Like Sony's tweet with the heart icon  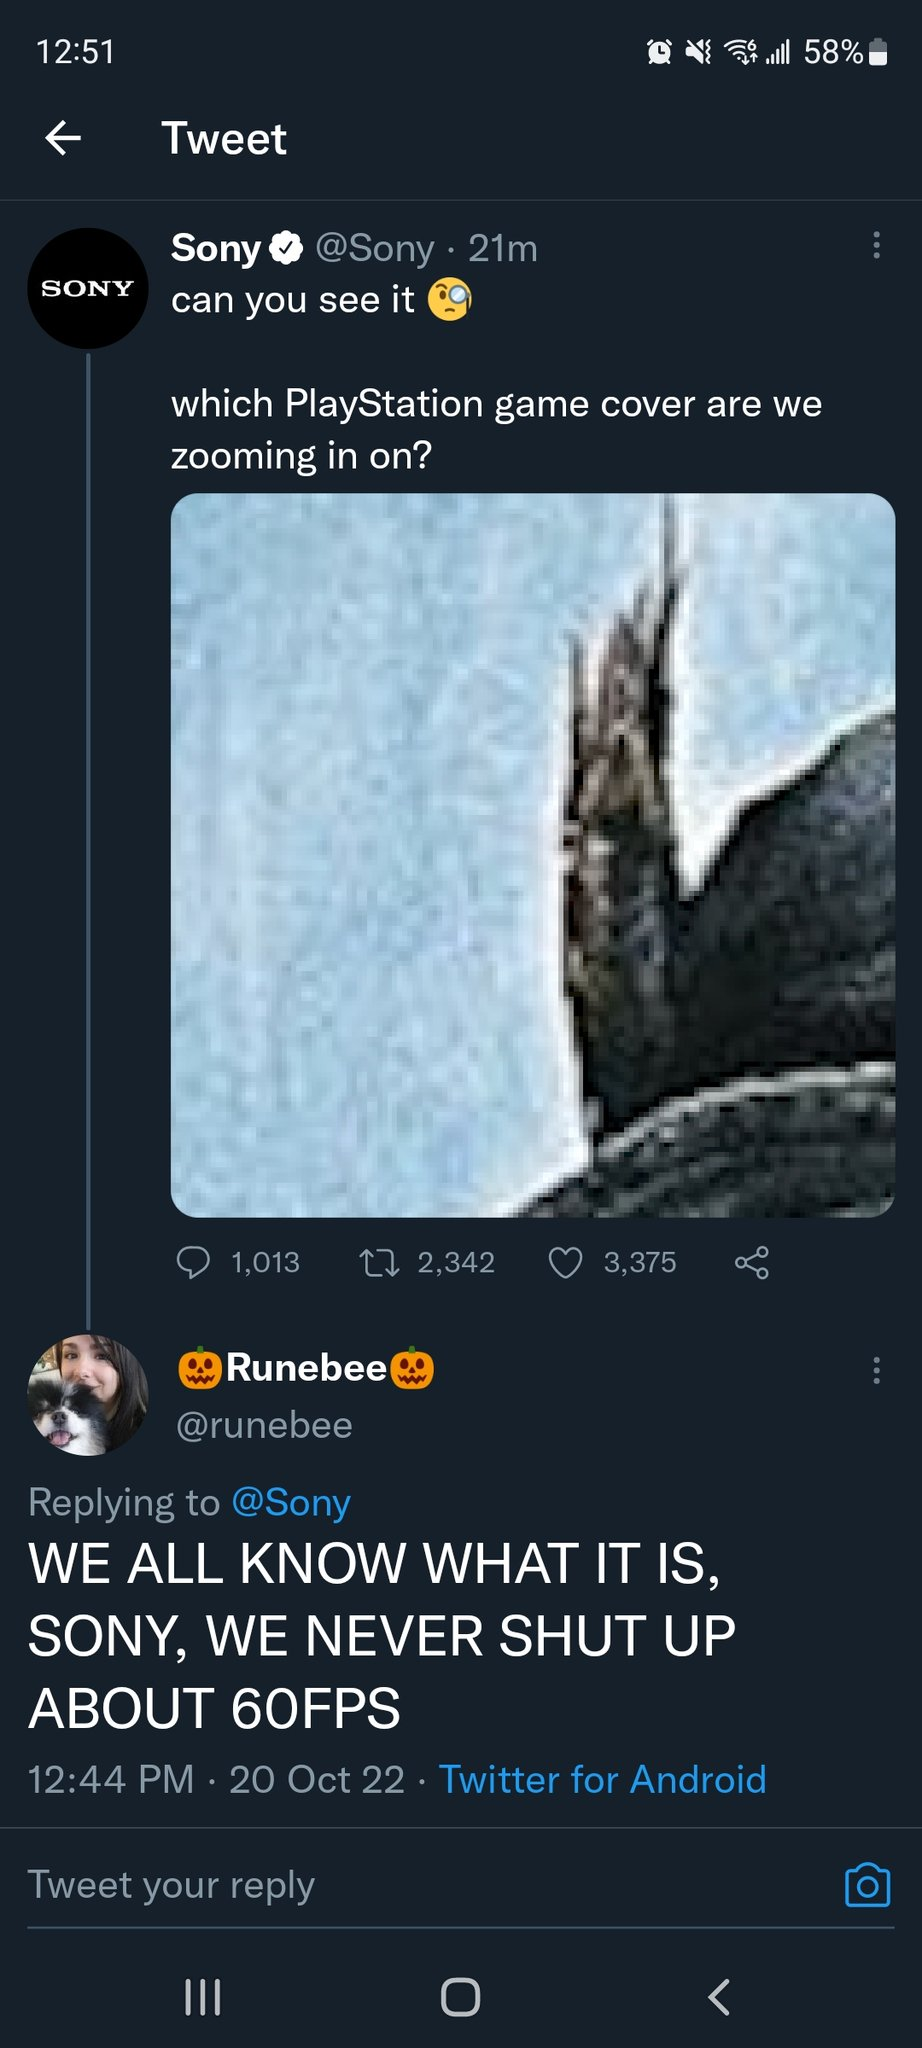click(566, 1262)
